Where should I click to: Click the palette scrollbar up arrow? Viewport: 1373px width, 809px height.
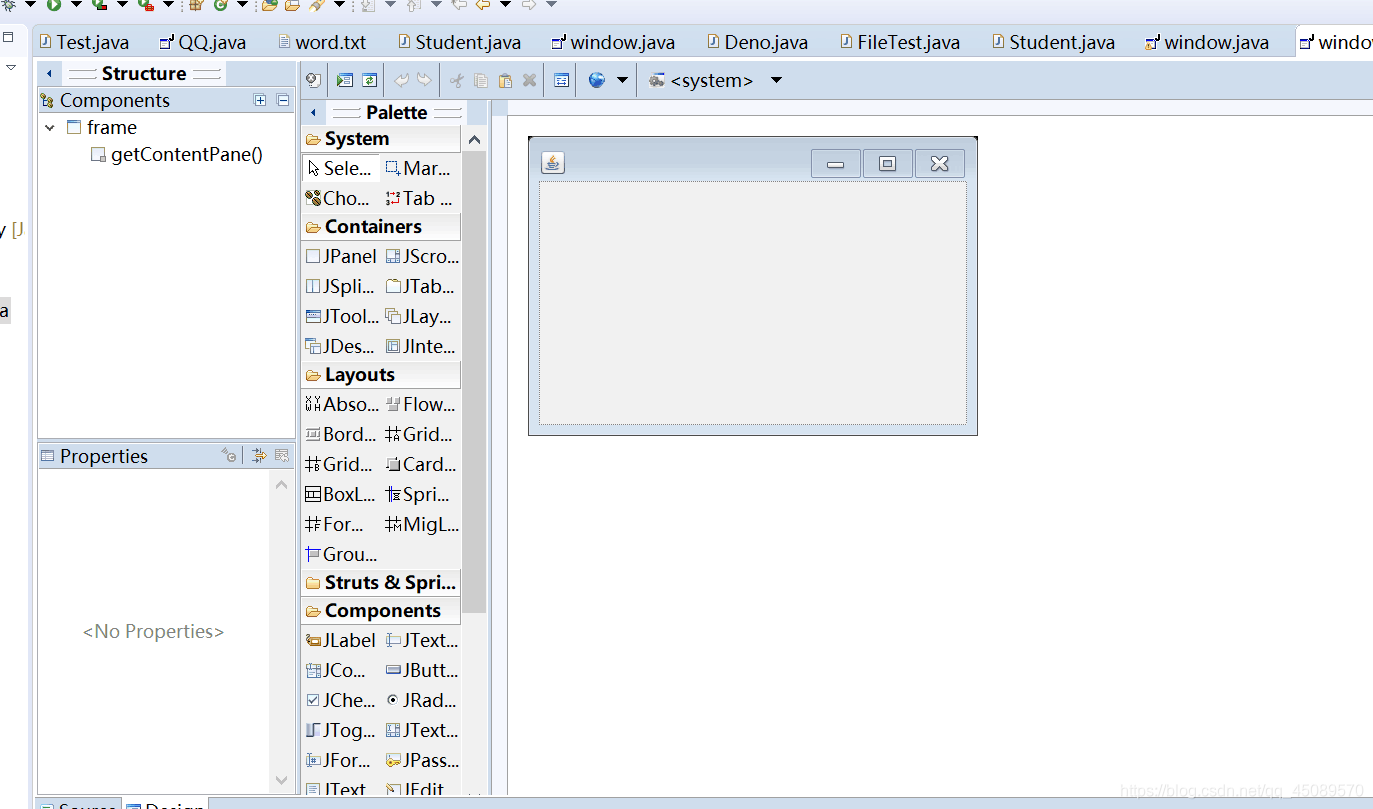475,140
